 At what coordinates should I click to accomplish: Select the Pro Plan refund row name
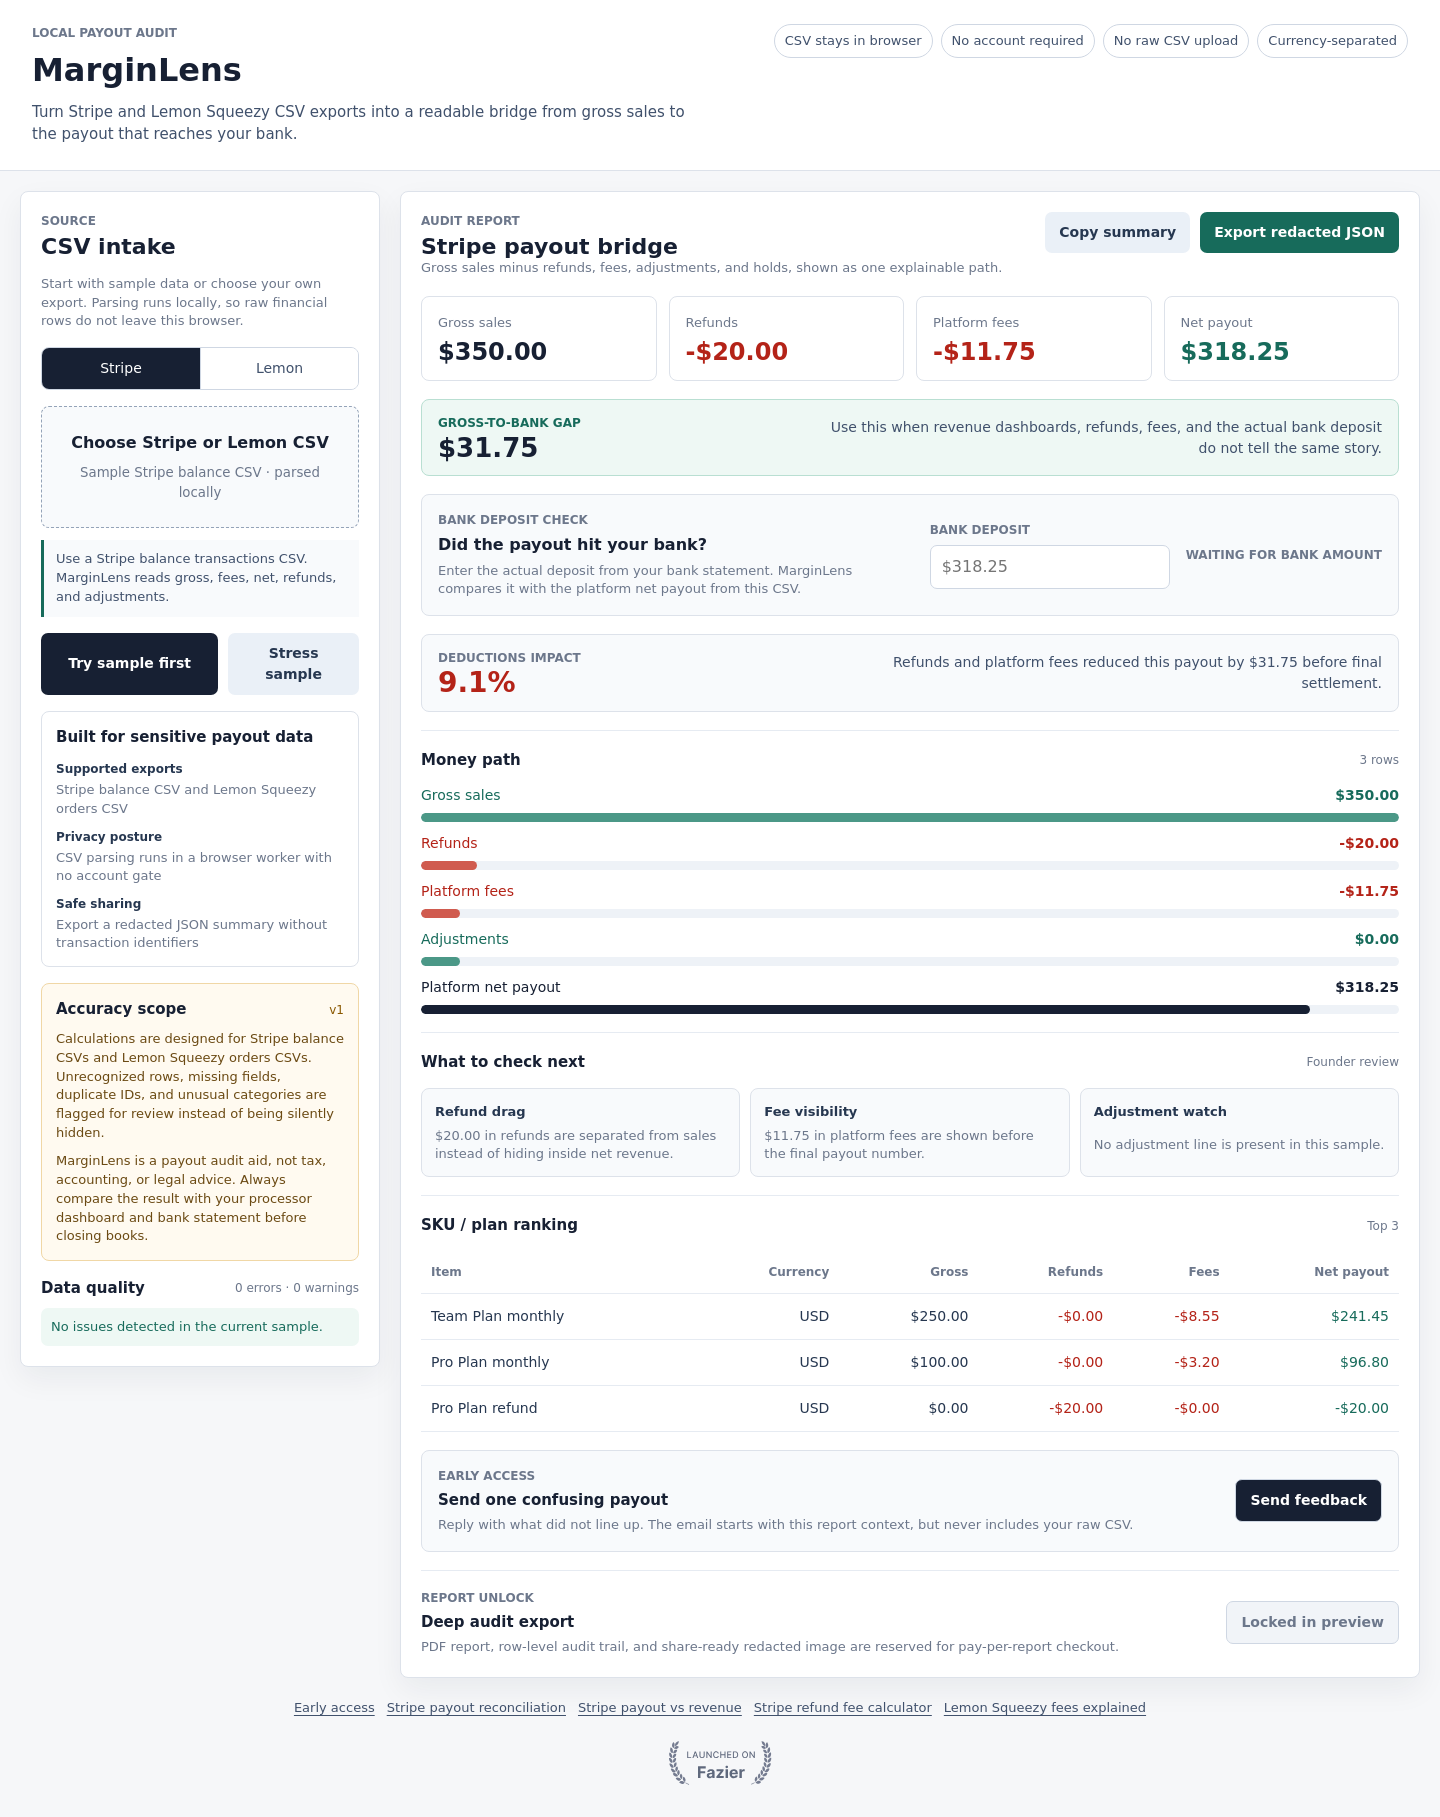coord(484,1408)
